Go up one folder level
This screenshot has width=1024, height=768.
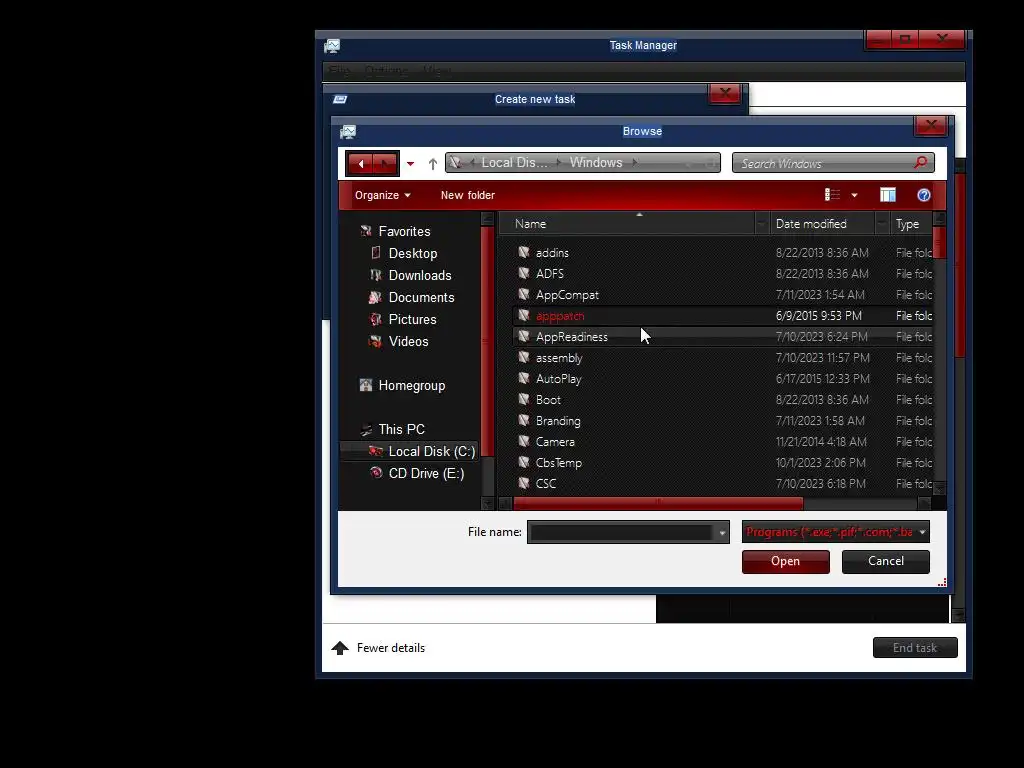[432, 163]
